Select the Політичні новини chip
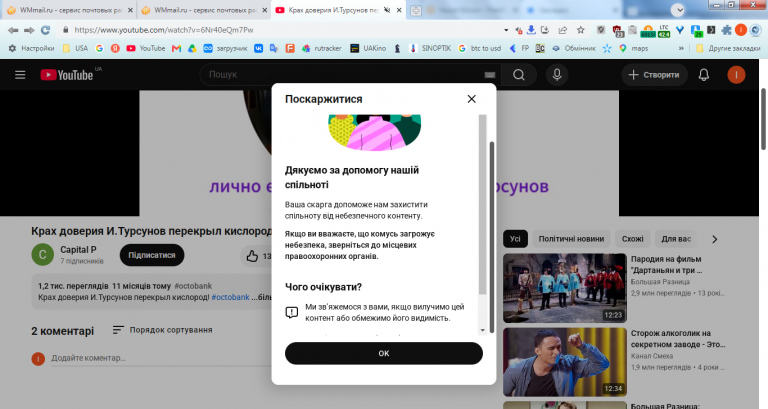The image size is (768, 409). click(571, 239)
